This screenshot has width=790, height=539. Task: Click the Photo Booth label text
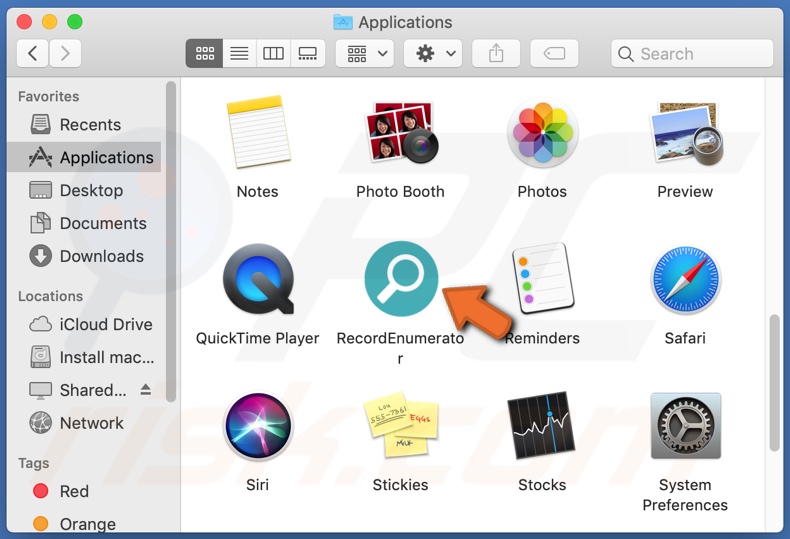click(401, 192)
